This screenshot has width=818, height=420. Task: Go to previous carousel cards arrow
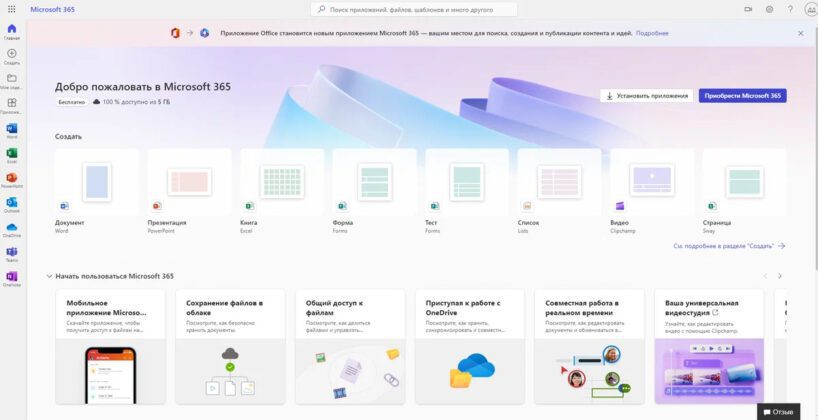click(x=765, y=276)
